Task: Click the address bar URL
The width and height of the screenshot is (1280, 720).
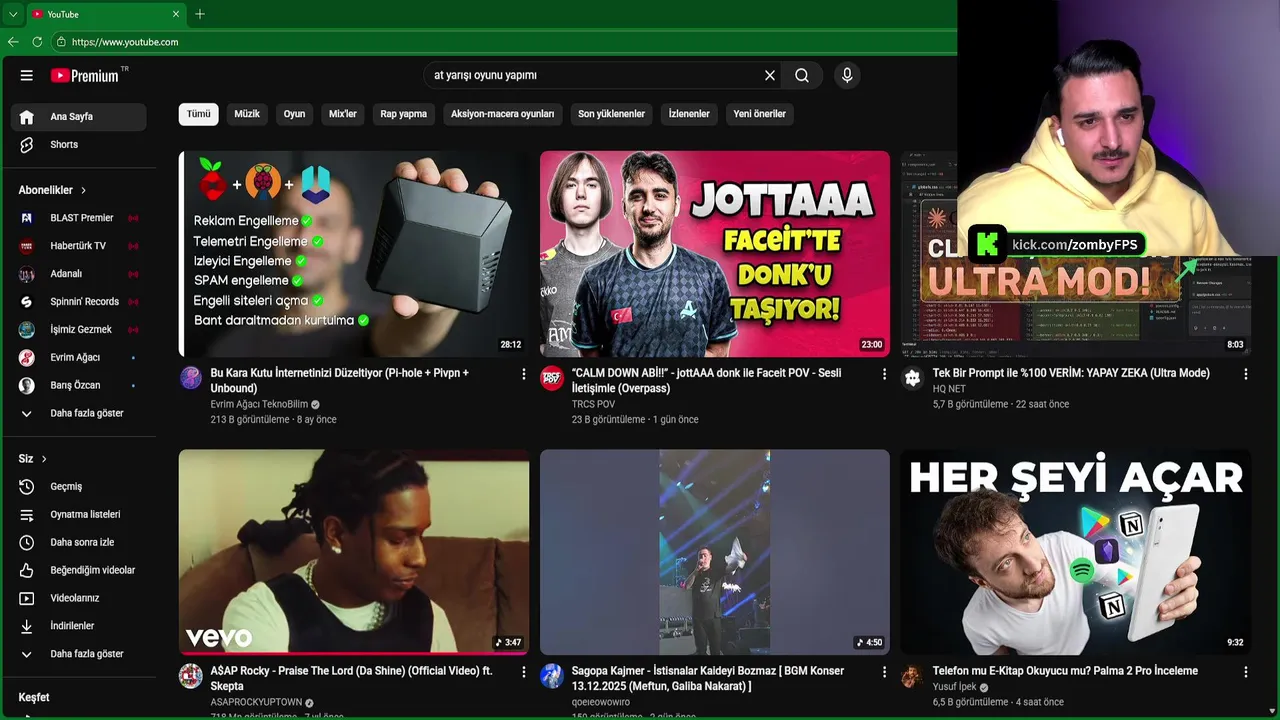Action: click(125, 42)
